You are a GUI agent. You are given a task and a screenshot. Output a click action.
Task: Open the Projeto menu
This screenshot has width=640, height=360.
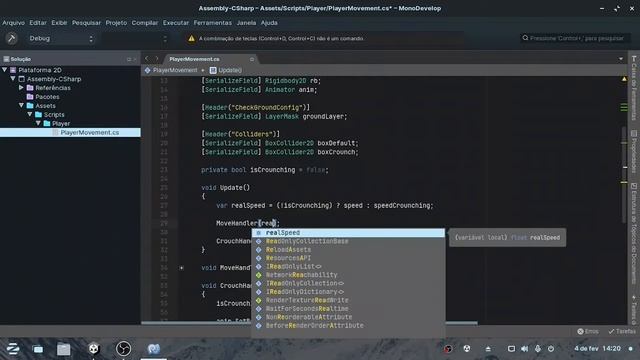116,23
